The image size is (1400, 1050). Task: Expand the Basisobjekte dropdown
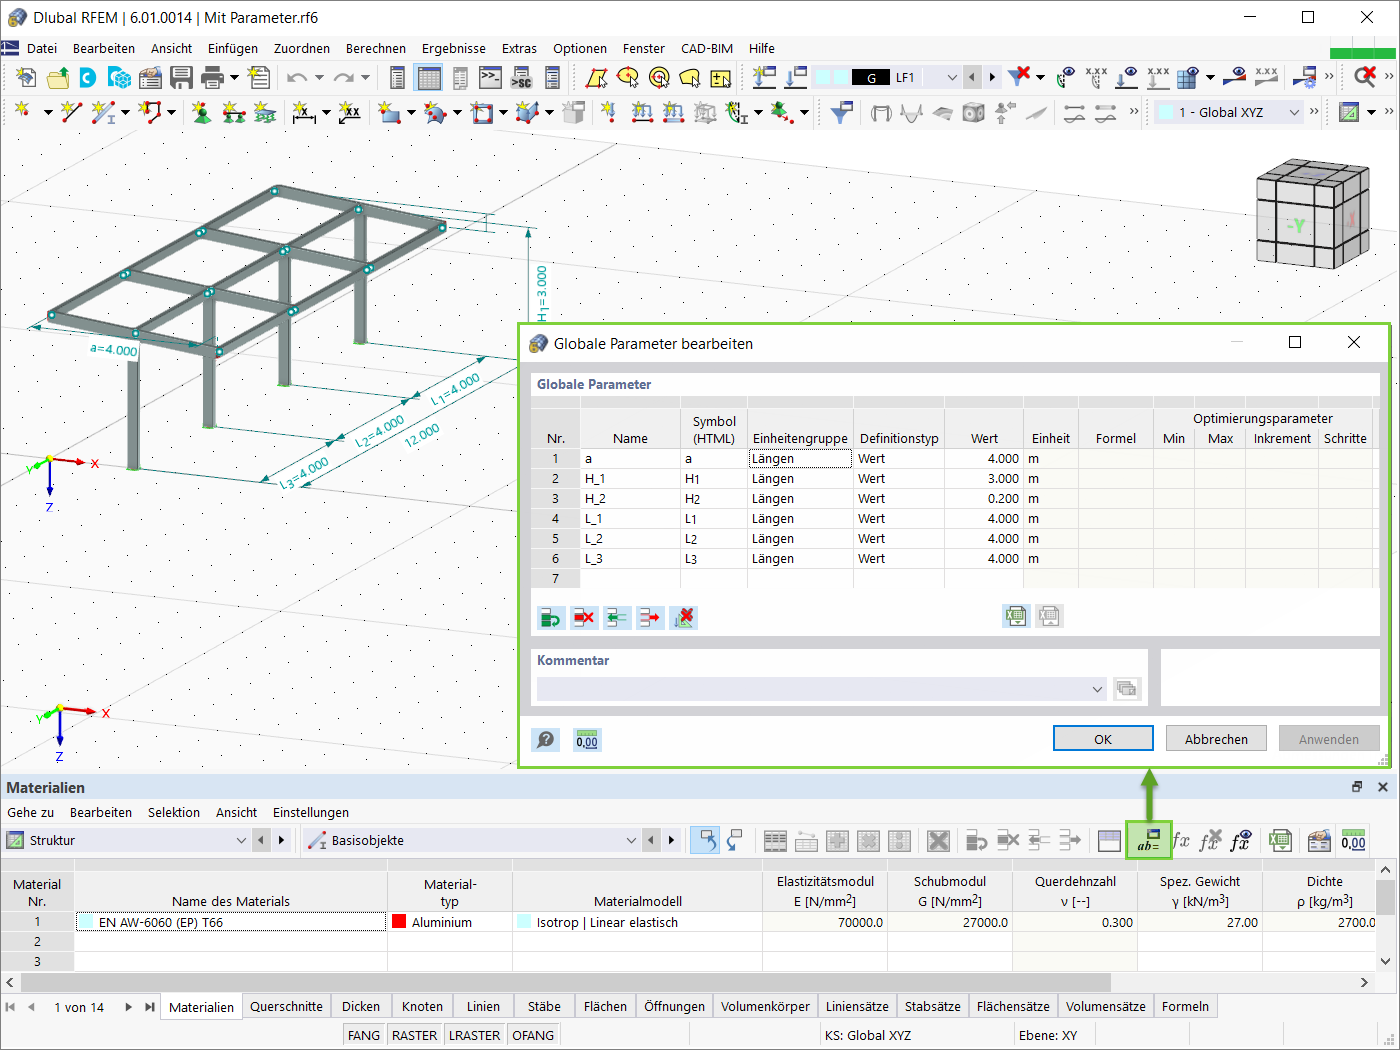click(x=631, y=841)
